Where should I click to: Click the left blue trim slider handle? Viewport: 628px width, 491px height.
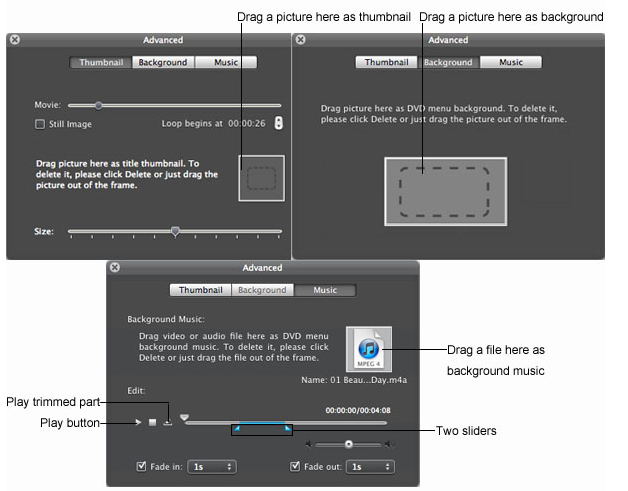(x=237, y=428)
